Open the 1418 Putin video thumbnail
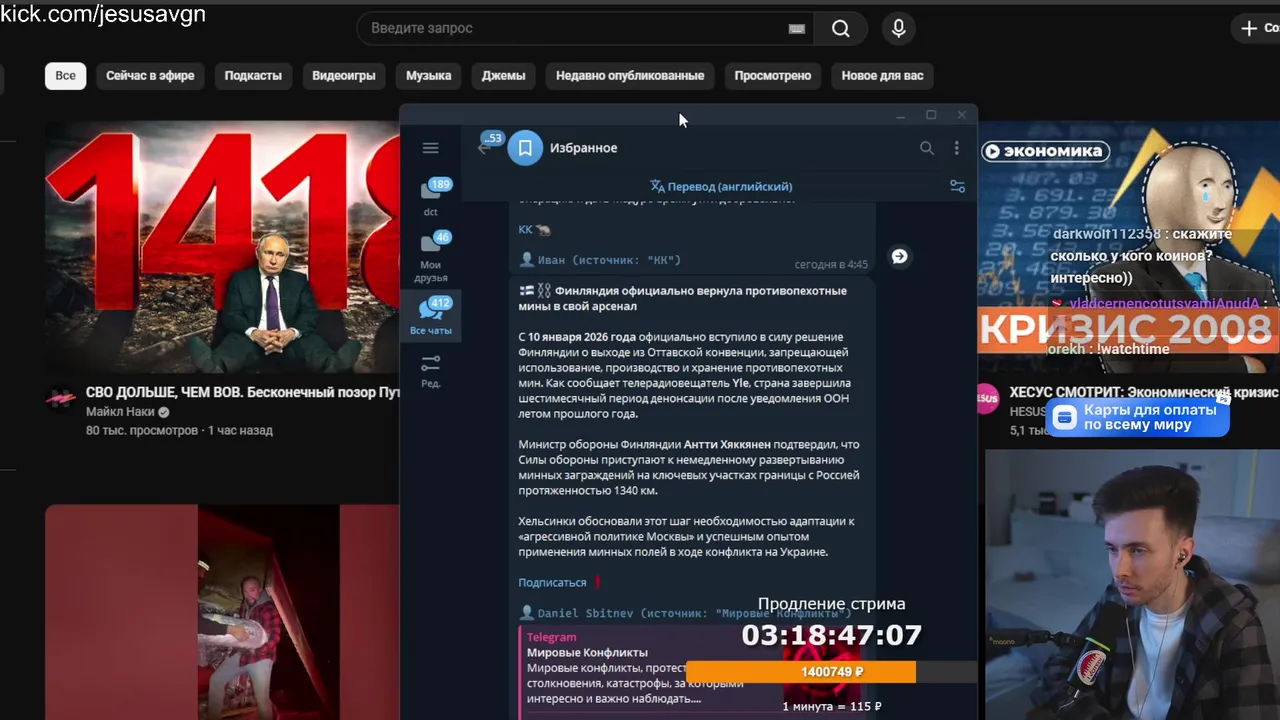 (x=222, y=247)
